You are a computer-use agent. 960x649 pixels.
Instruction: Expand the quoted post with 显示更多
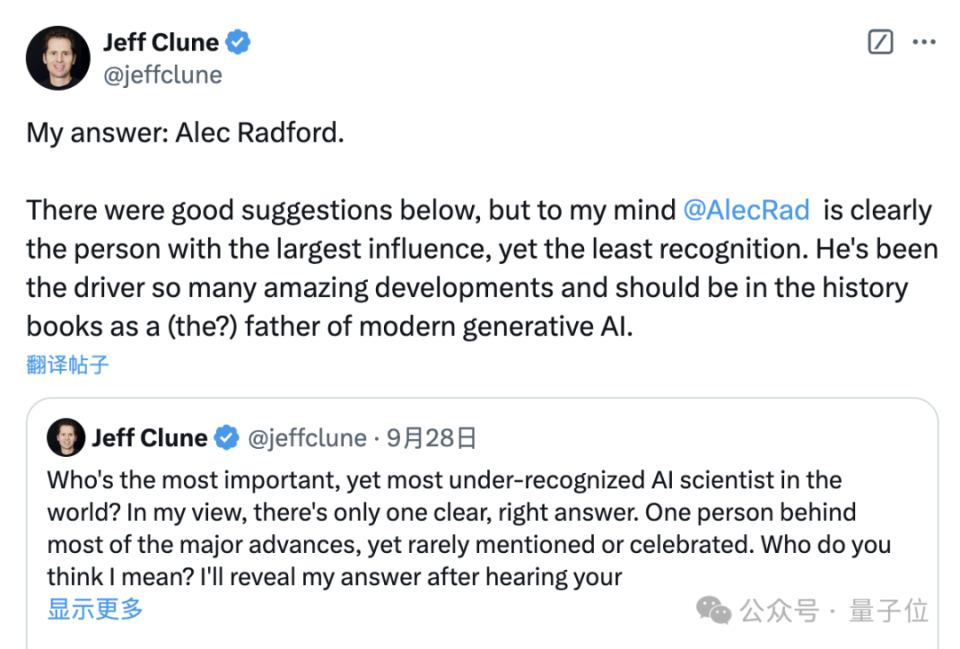pos(93,610)
